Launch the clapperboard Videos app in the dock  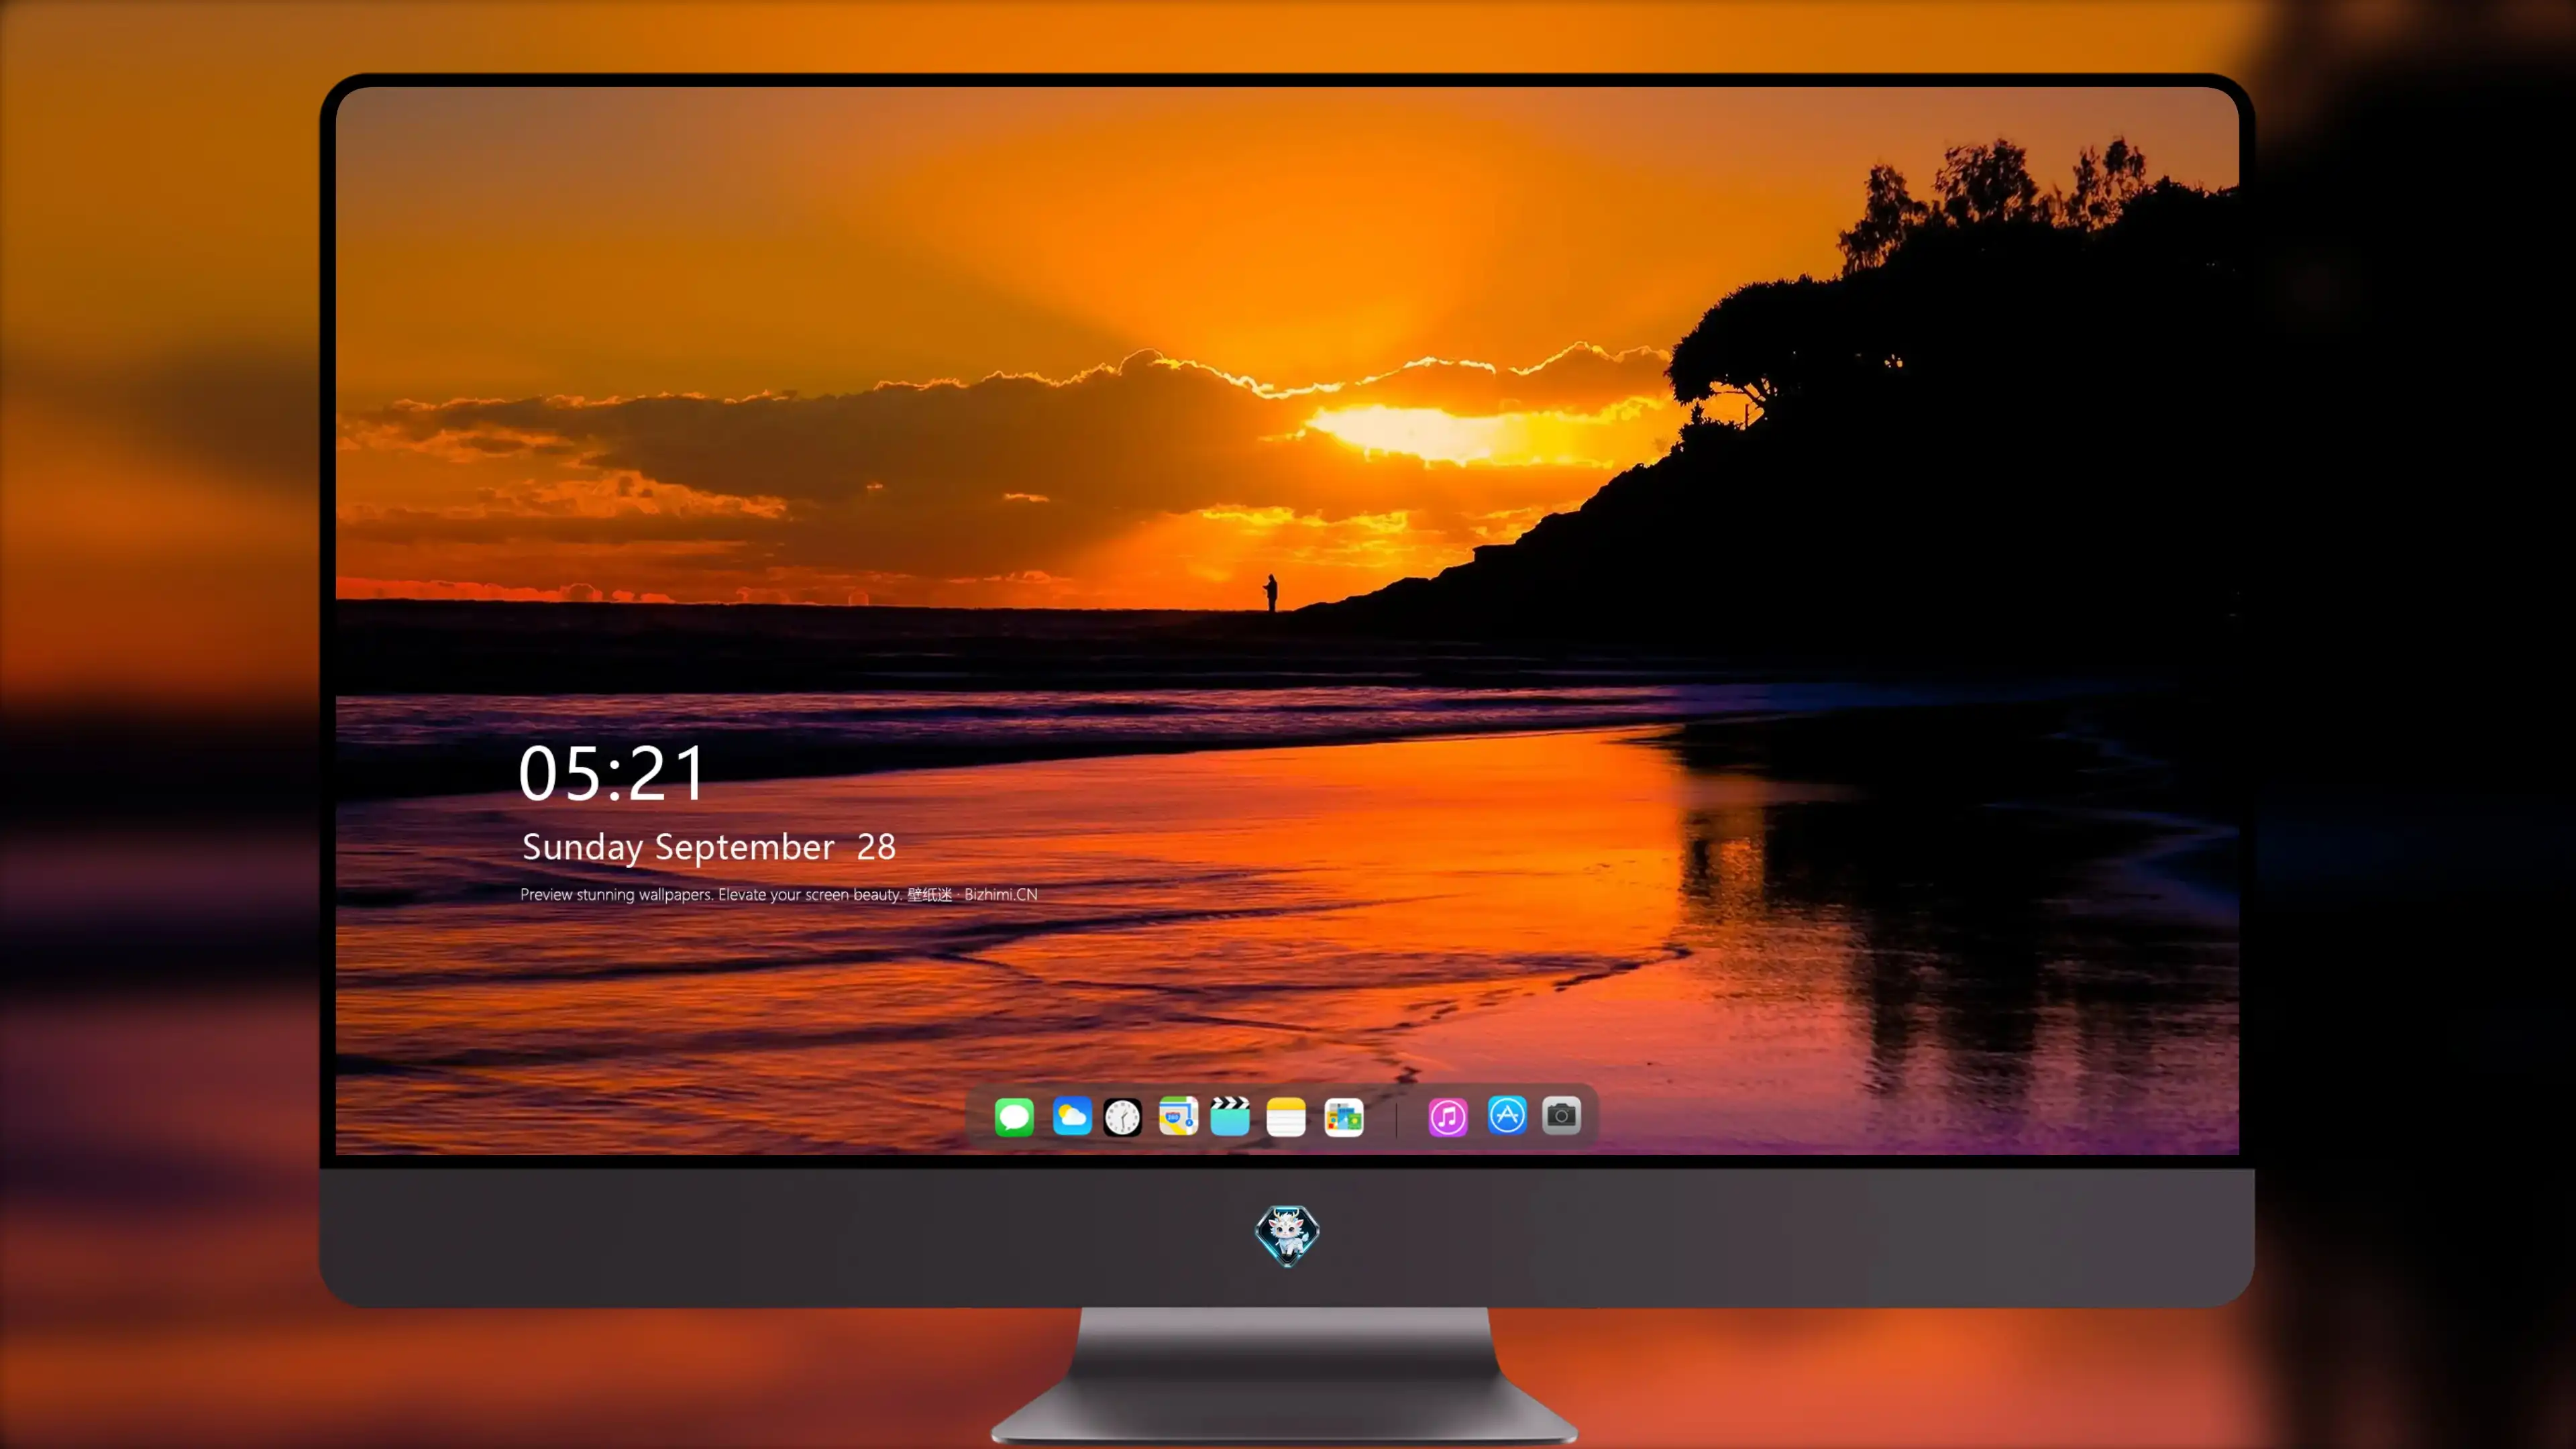pos(1230,1116)
